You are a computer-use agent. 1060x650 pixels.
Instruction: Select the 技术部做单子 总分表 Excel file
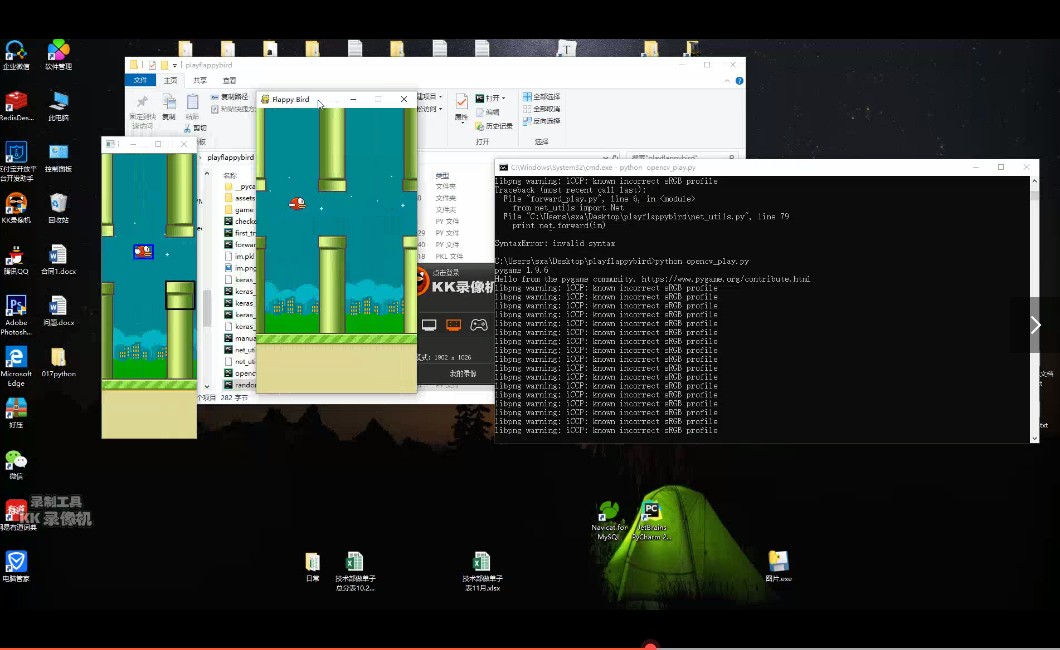[x=355, y=572]
